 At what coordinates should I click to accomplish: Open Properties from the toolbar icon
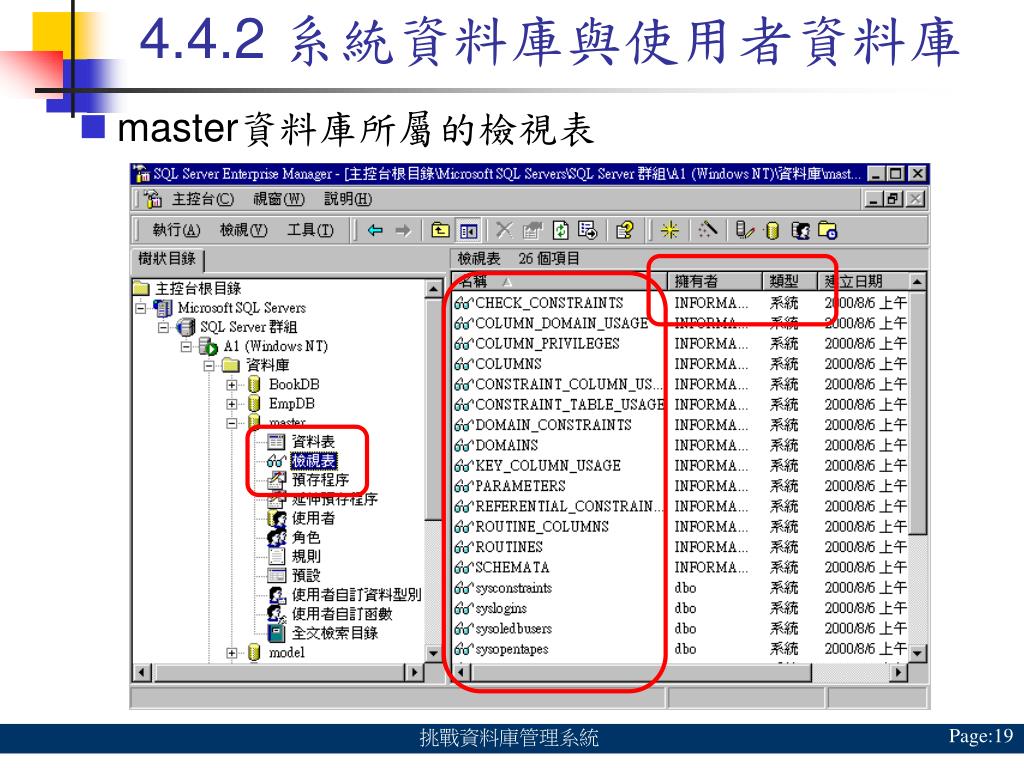coord(532,230)
